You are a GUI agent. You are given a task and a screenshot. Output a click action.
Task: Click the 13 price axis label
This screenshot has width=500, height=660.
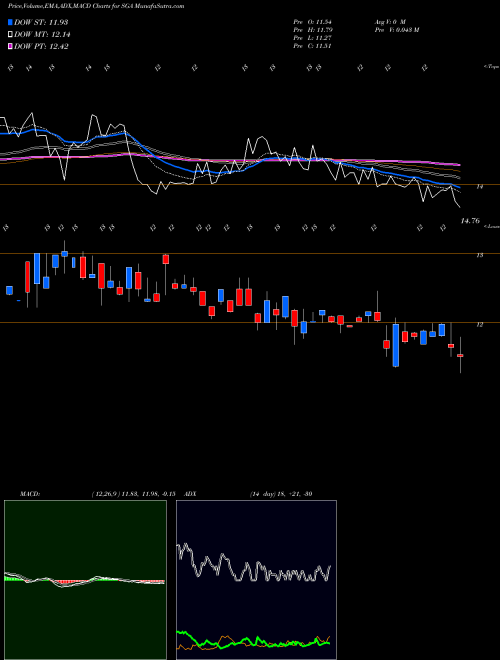pyautogui.click(x=480, y=255)
